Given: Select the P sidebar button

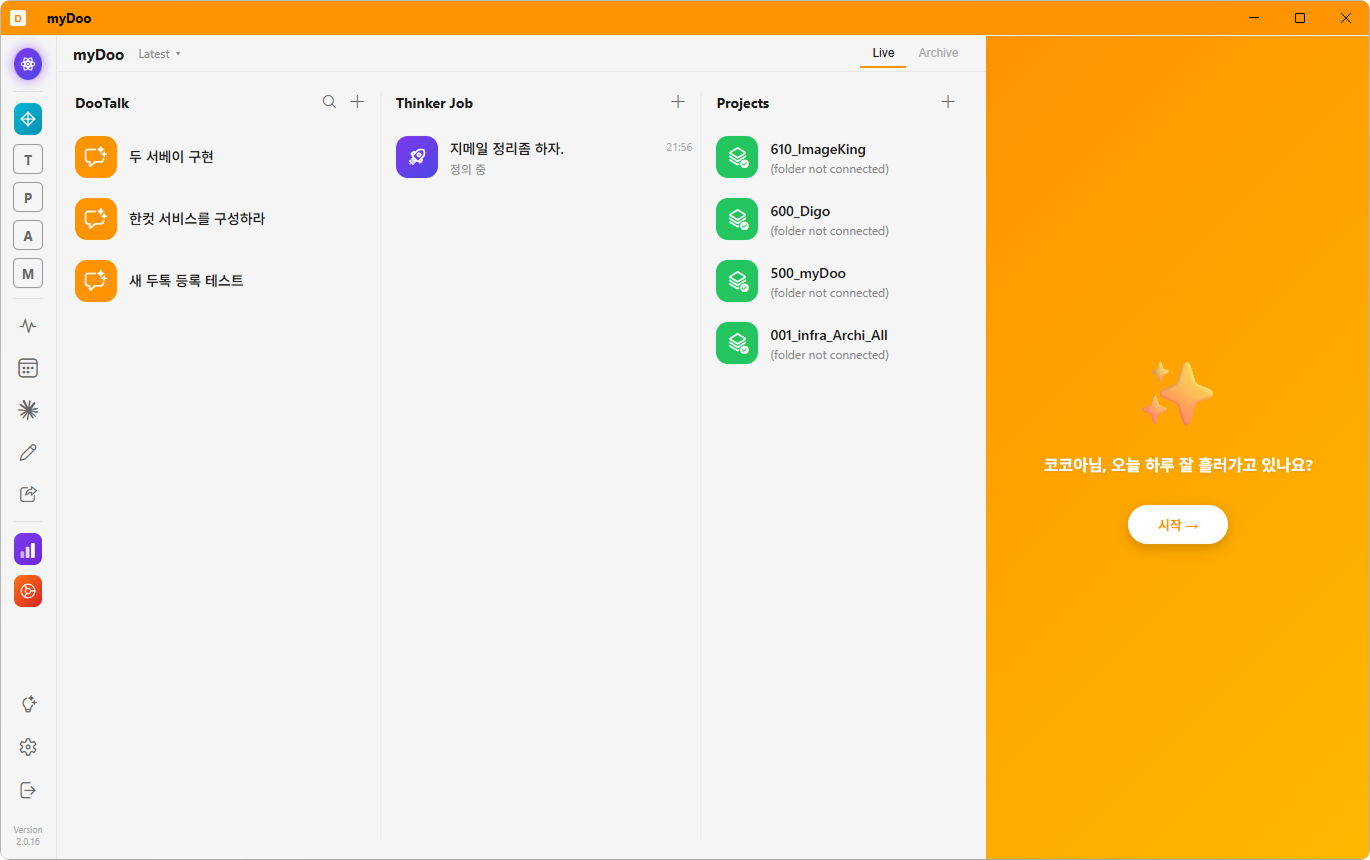Looking at the screenshot, I should point(28,198).
